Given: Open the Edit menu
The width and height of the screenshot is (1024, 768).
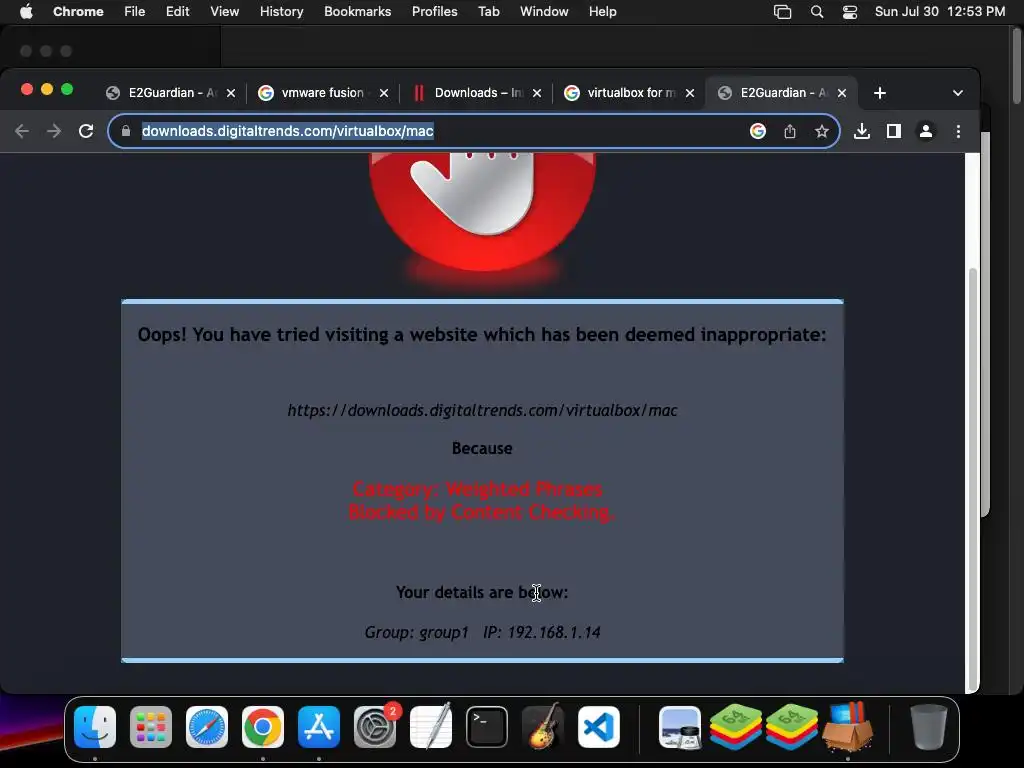Looking at the screenshot, I should click(x=178, y=12).
